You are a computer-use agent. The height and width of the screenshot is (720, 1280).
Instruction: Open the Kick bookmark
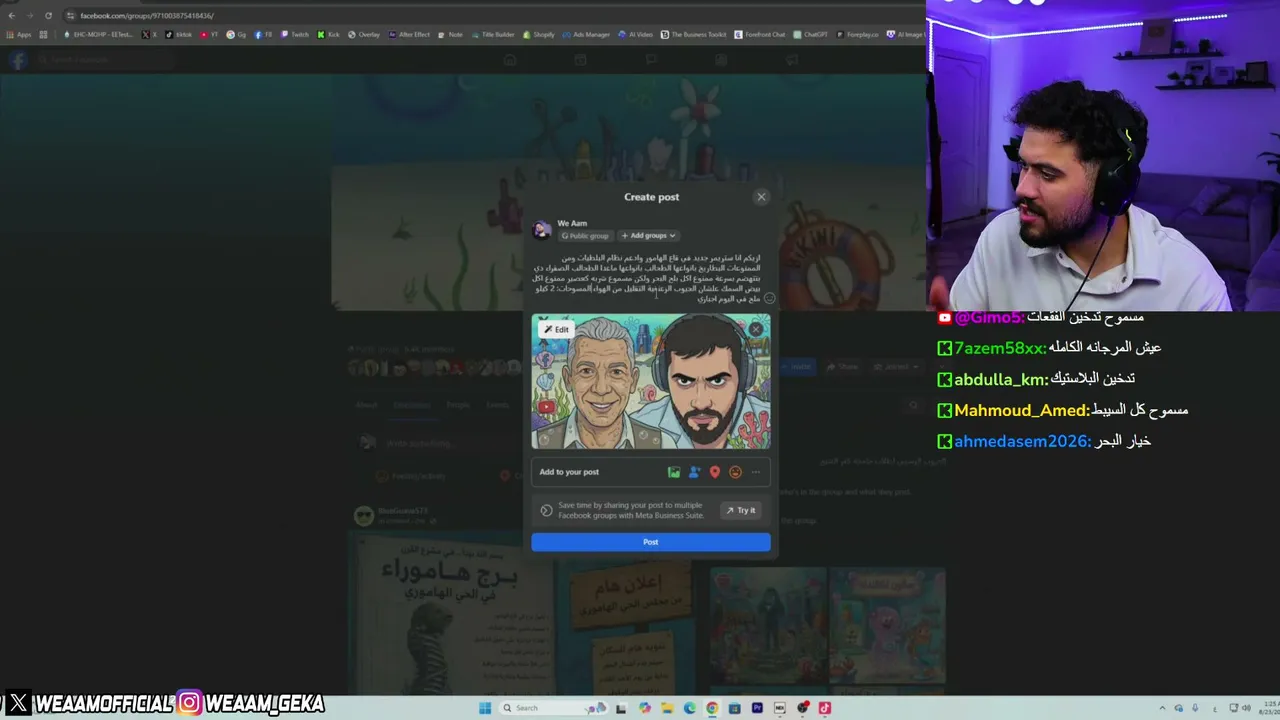[x=329, y=34]
